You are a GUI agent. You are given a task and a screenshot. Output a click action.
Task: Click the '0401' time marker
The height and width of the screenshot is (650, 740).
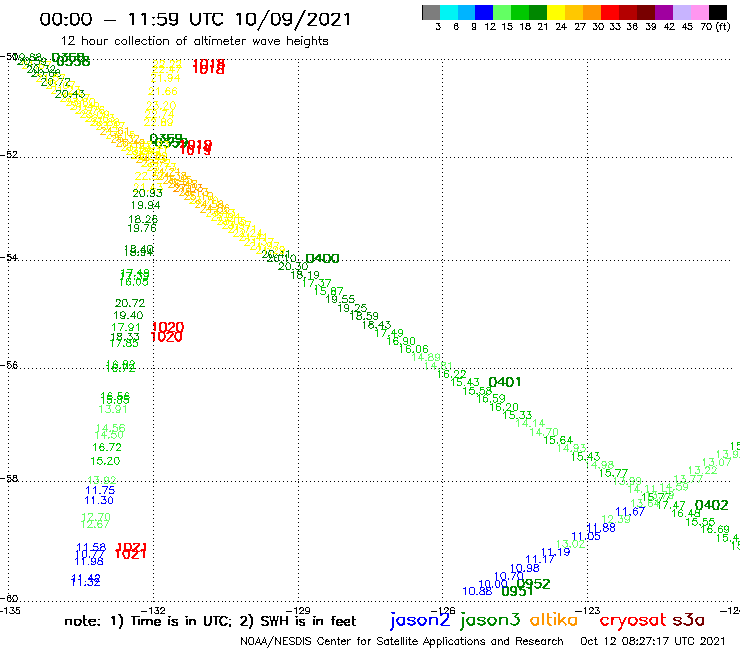(505, 382)
